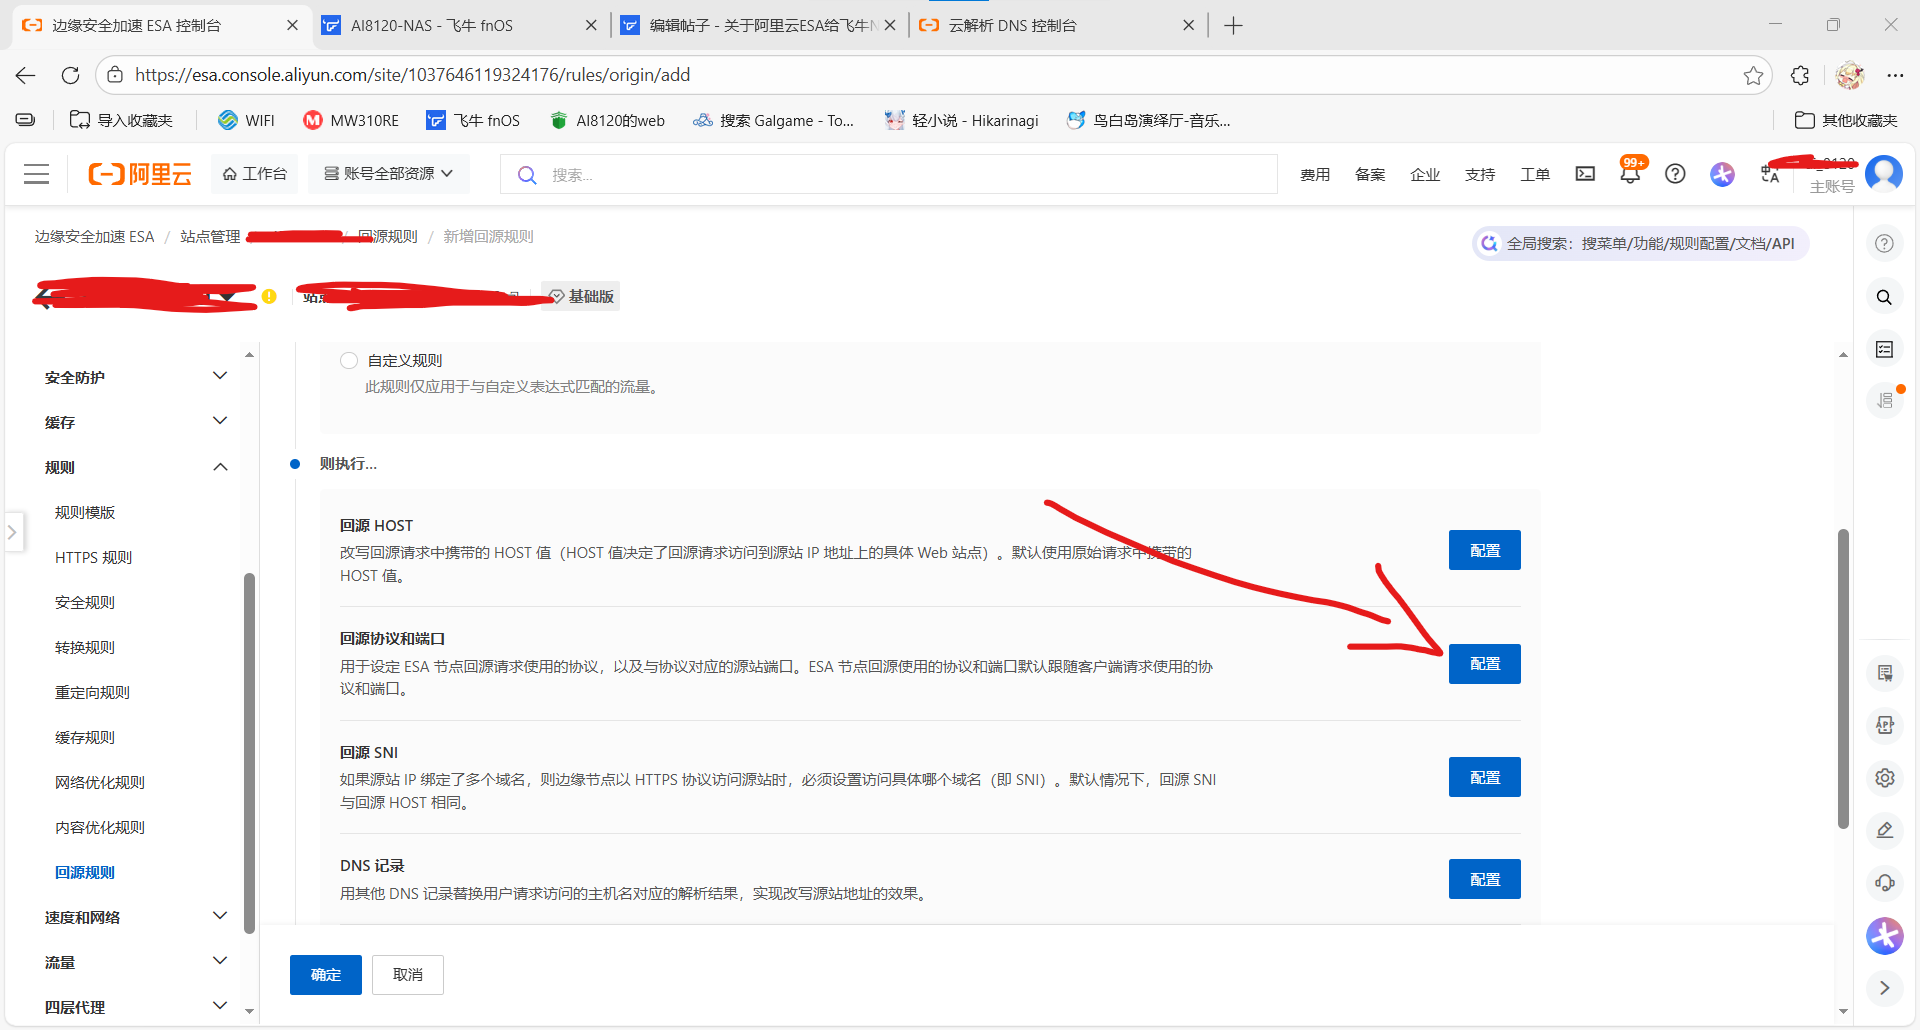Bookmark this page with the star icon

pos(1753,75)
